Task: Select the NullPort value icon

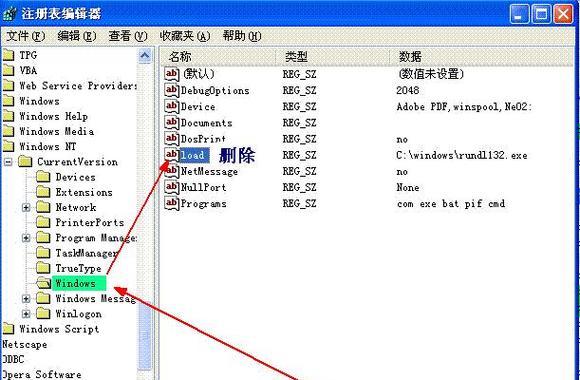Action: 171,187
